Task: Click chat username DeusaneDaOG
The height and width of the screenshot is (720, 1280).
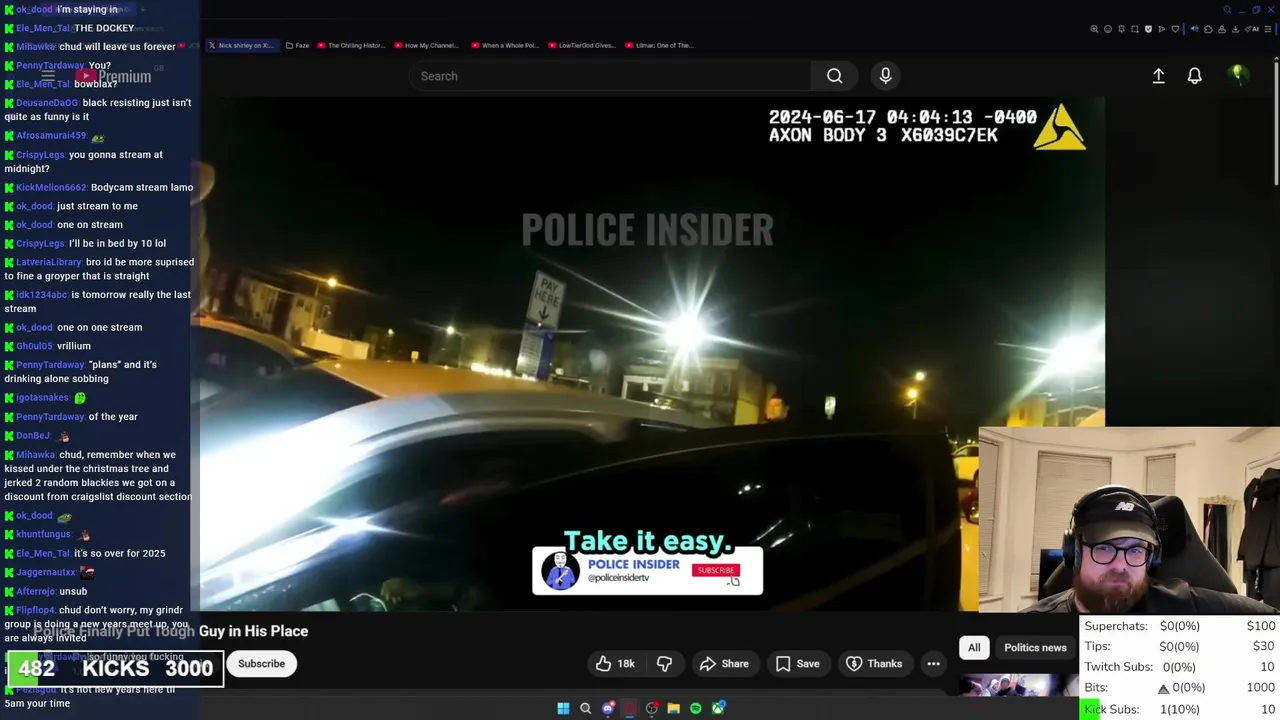Action: click(x=46, y=102)
